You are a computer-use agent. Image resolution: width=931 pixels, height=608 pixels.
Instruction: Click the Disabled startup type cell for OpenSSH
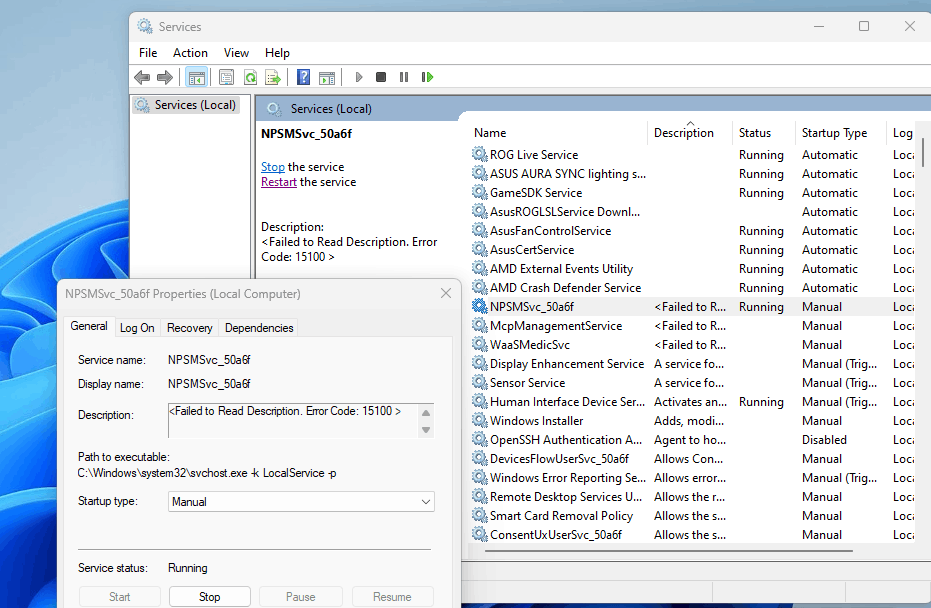824,440
